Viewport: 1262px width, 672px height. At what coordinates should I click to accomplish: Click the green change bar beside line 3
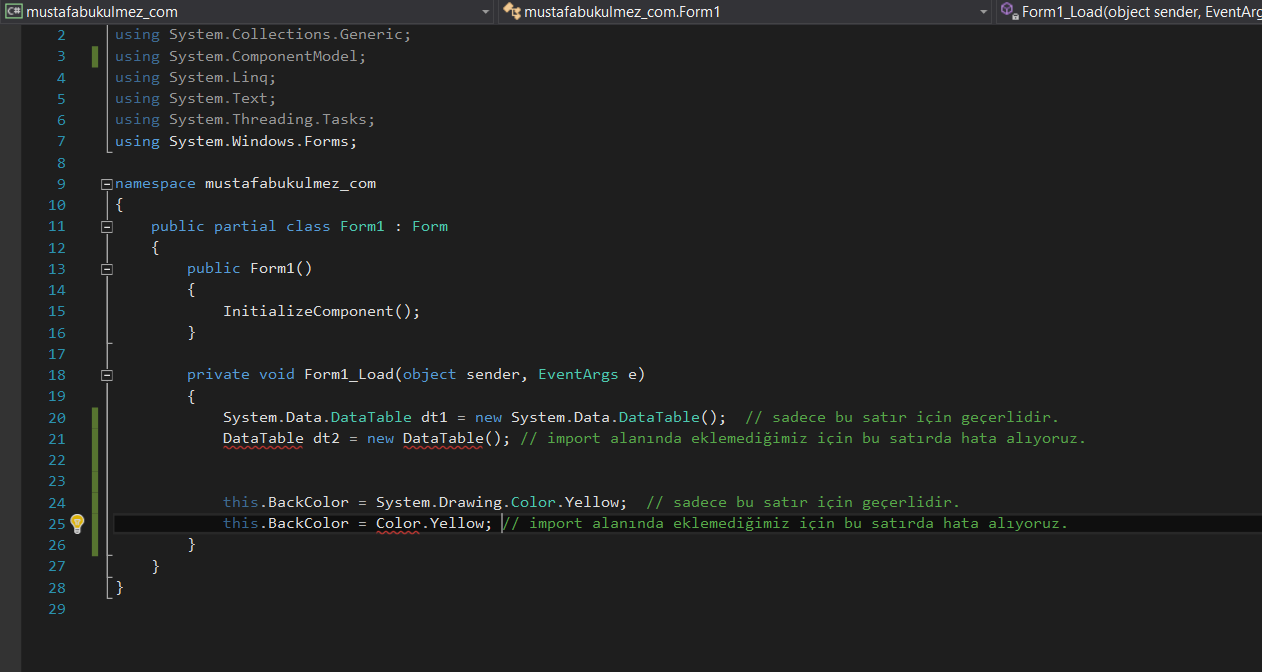(x=95, y=55)
